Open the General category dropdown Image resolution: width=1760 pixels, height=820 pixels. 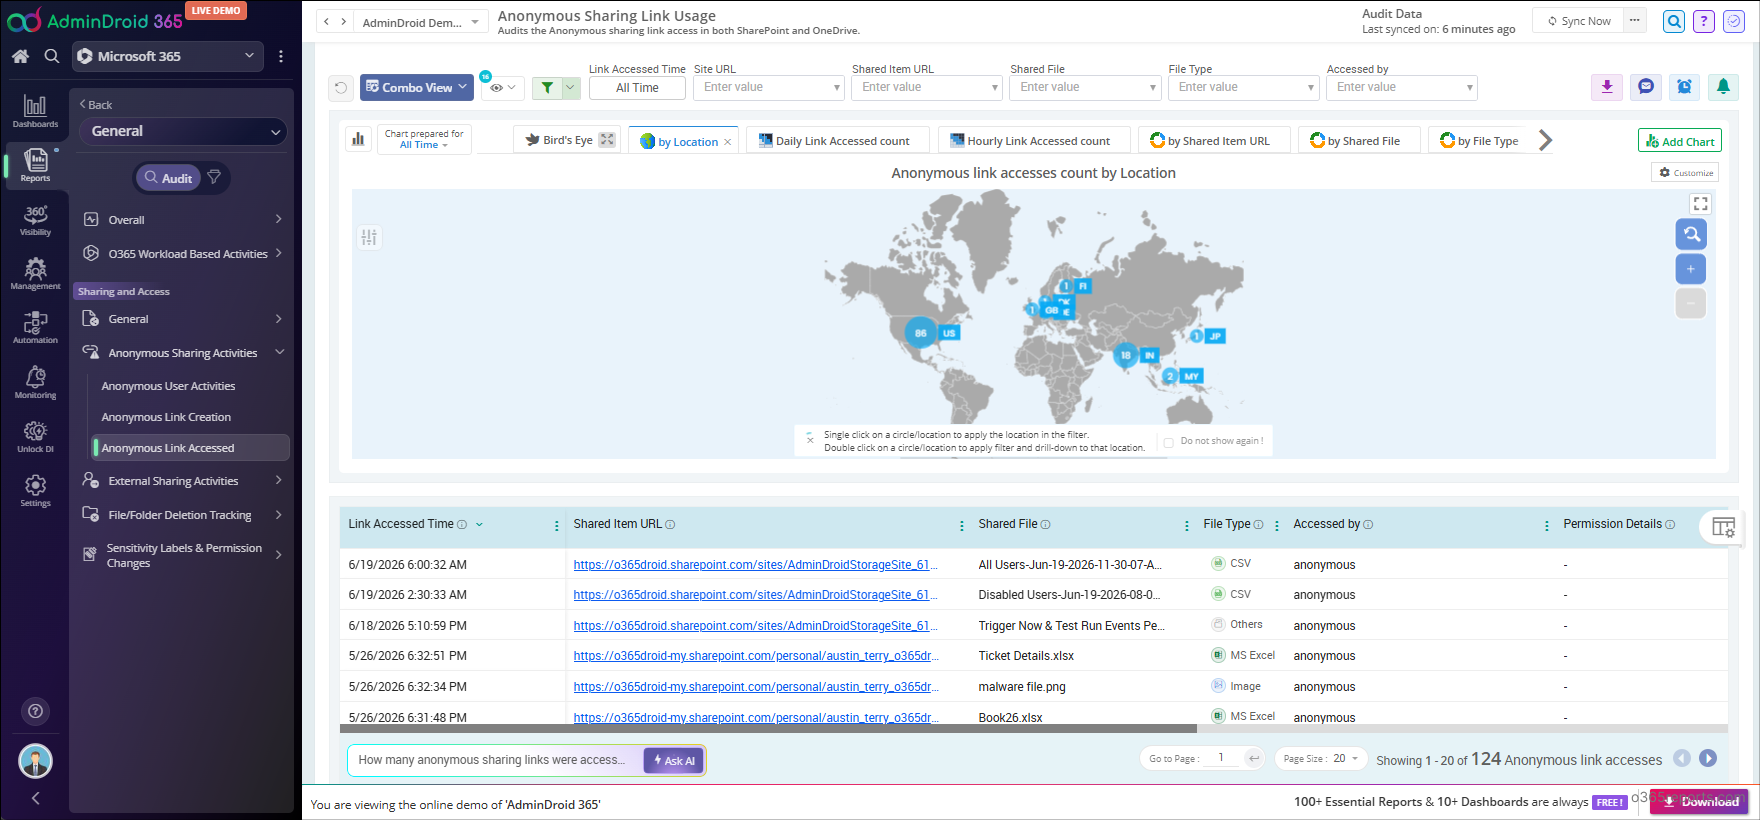tap(184, 131)
